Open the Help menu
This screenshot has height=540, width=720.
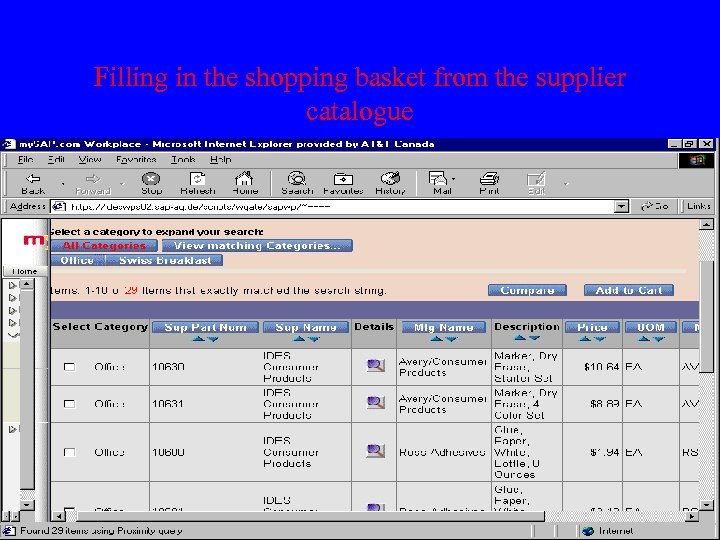click(x=220, y=159)
